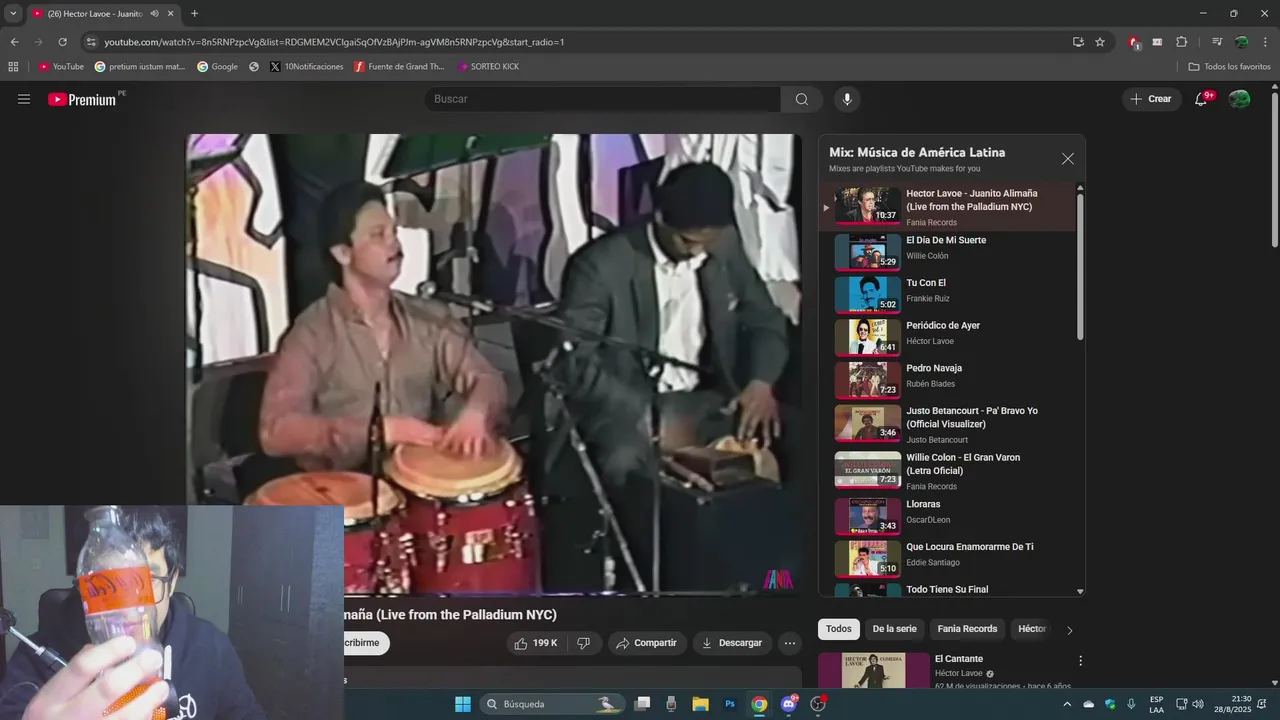Open the 10Notificaciones bookmark

tap(306, 66)
